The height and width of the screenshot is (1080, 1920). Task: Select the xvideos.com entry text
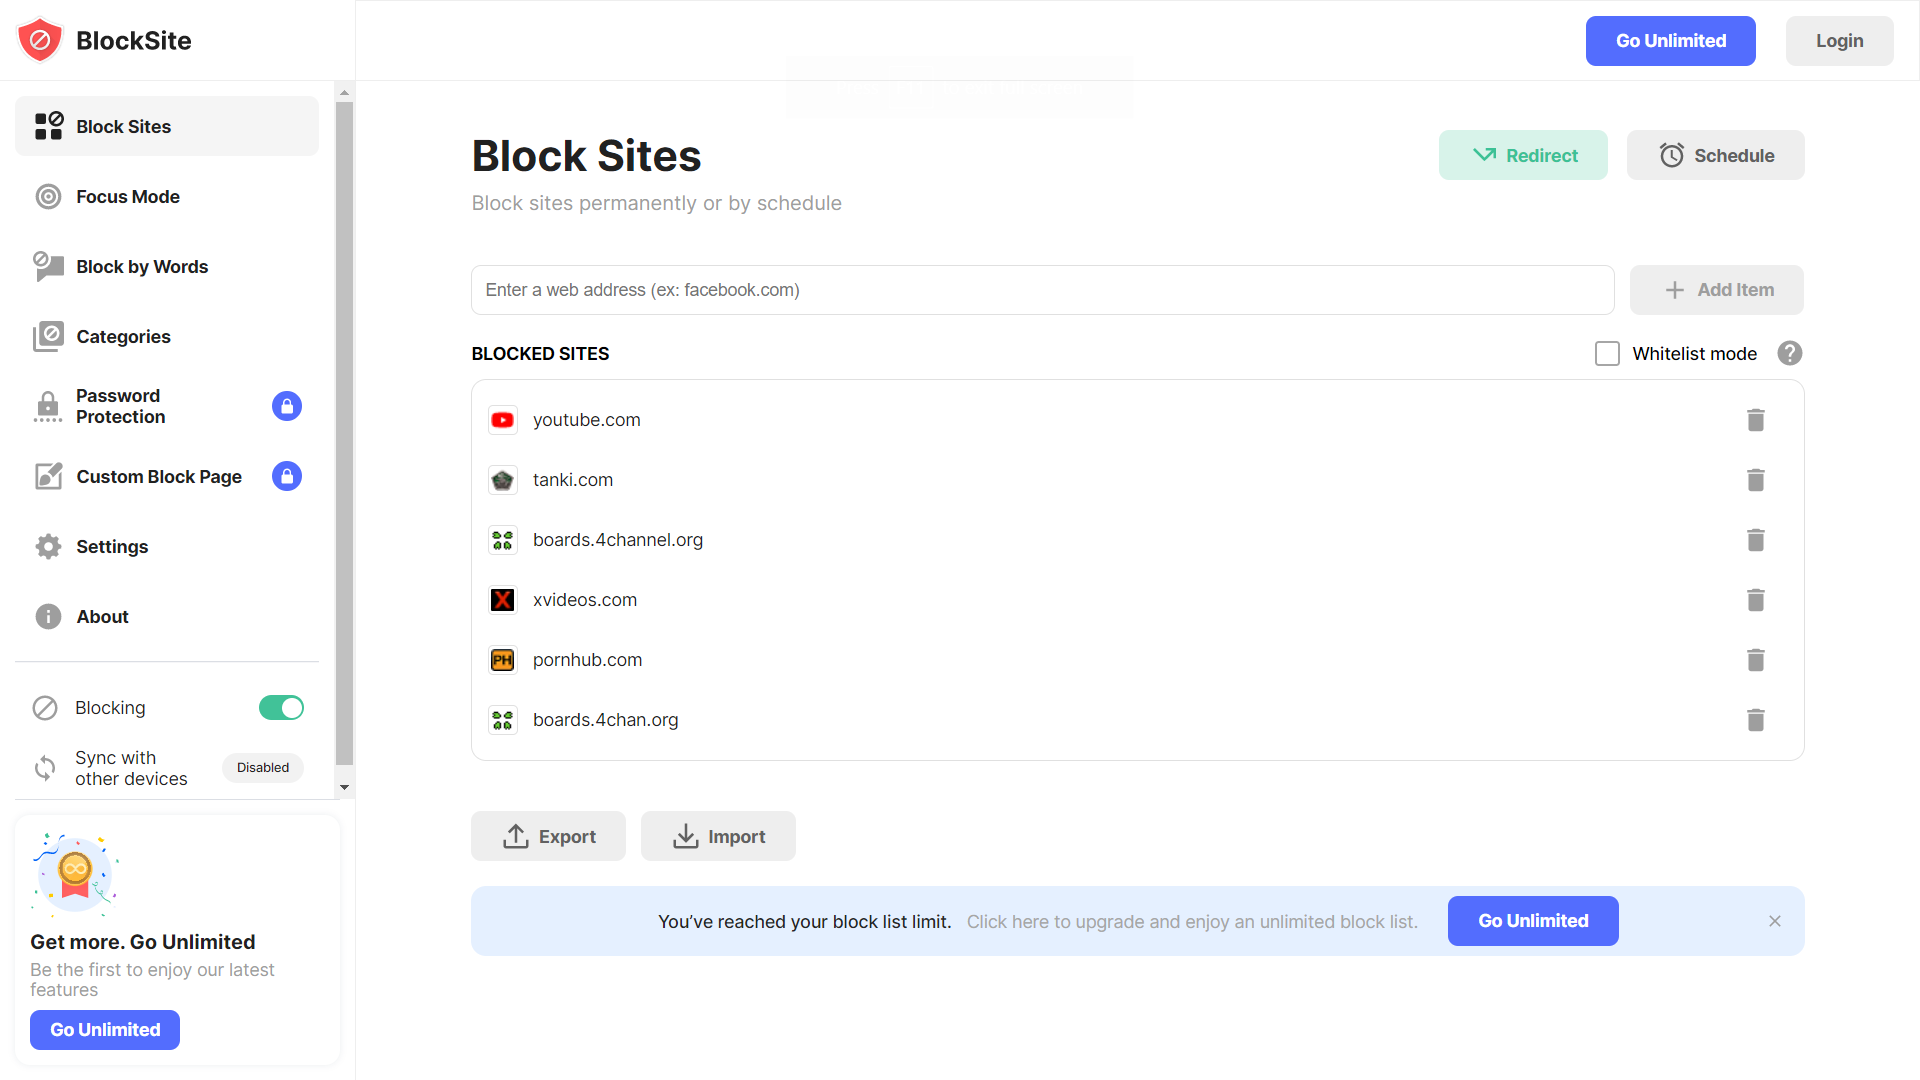(585, 600)
